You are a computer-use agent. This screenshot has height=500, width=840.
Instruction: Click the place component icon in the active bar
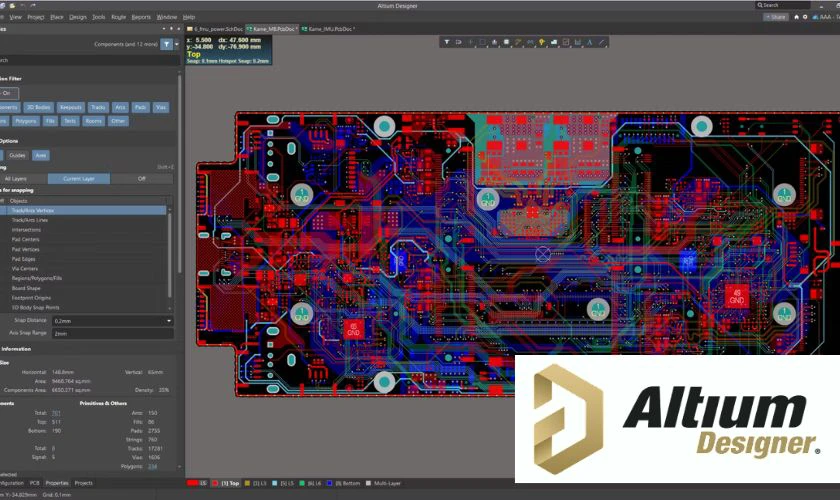pyautogui.click(x=506, y=42)
